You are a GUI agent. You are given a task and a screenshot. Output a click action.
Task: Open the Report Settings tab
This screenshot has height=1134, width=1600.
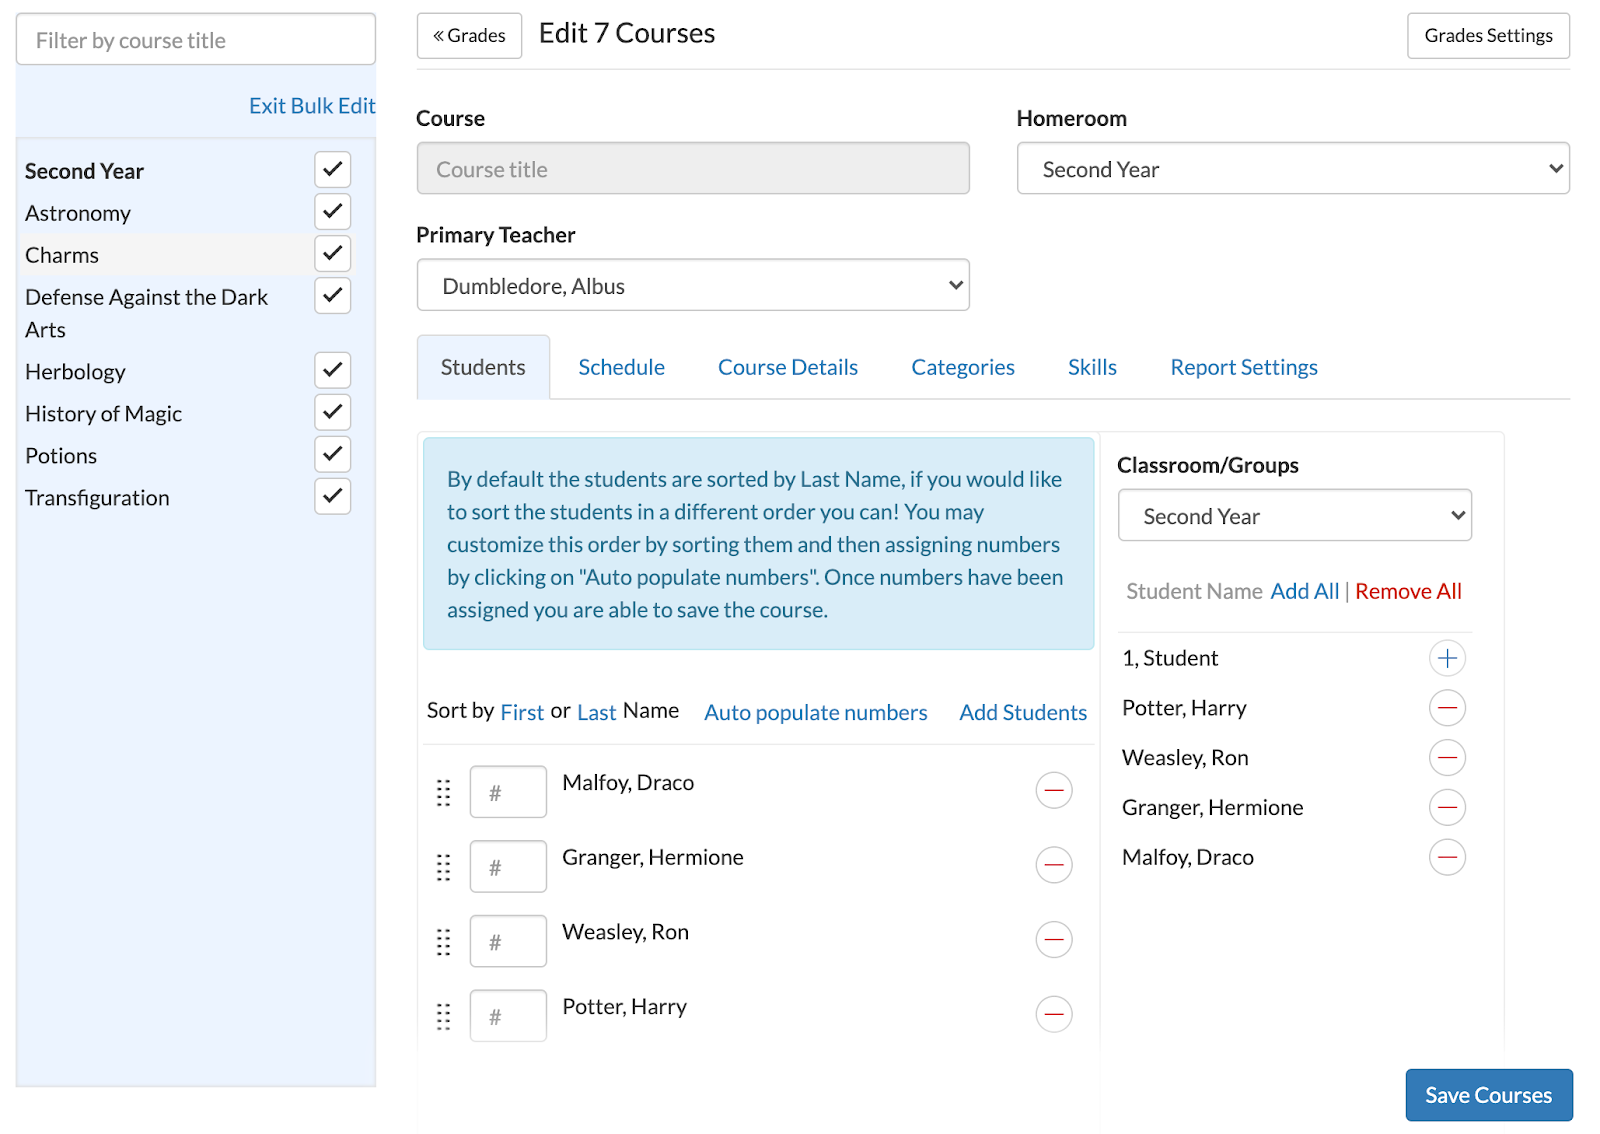coord(1244,367)
